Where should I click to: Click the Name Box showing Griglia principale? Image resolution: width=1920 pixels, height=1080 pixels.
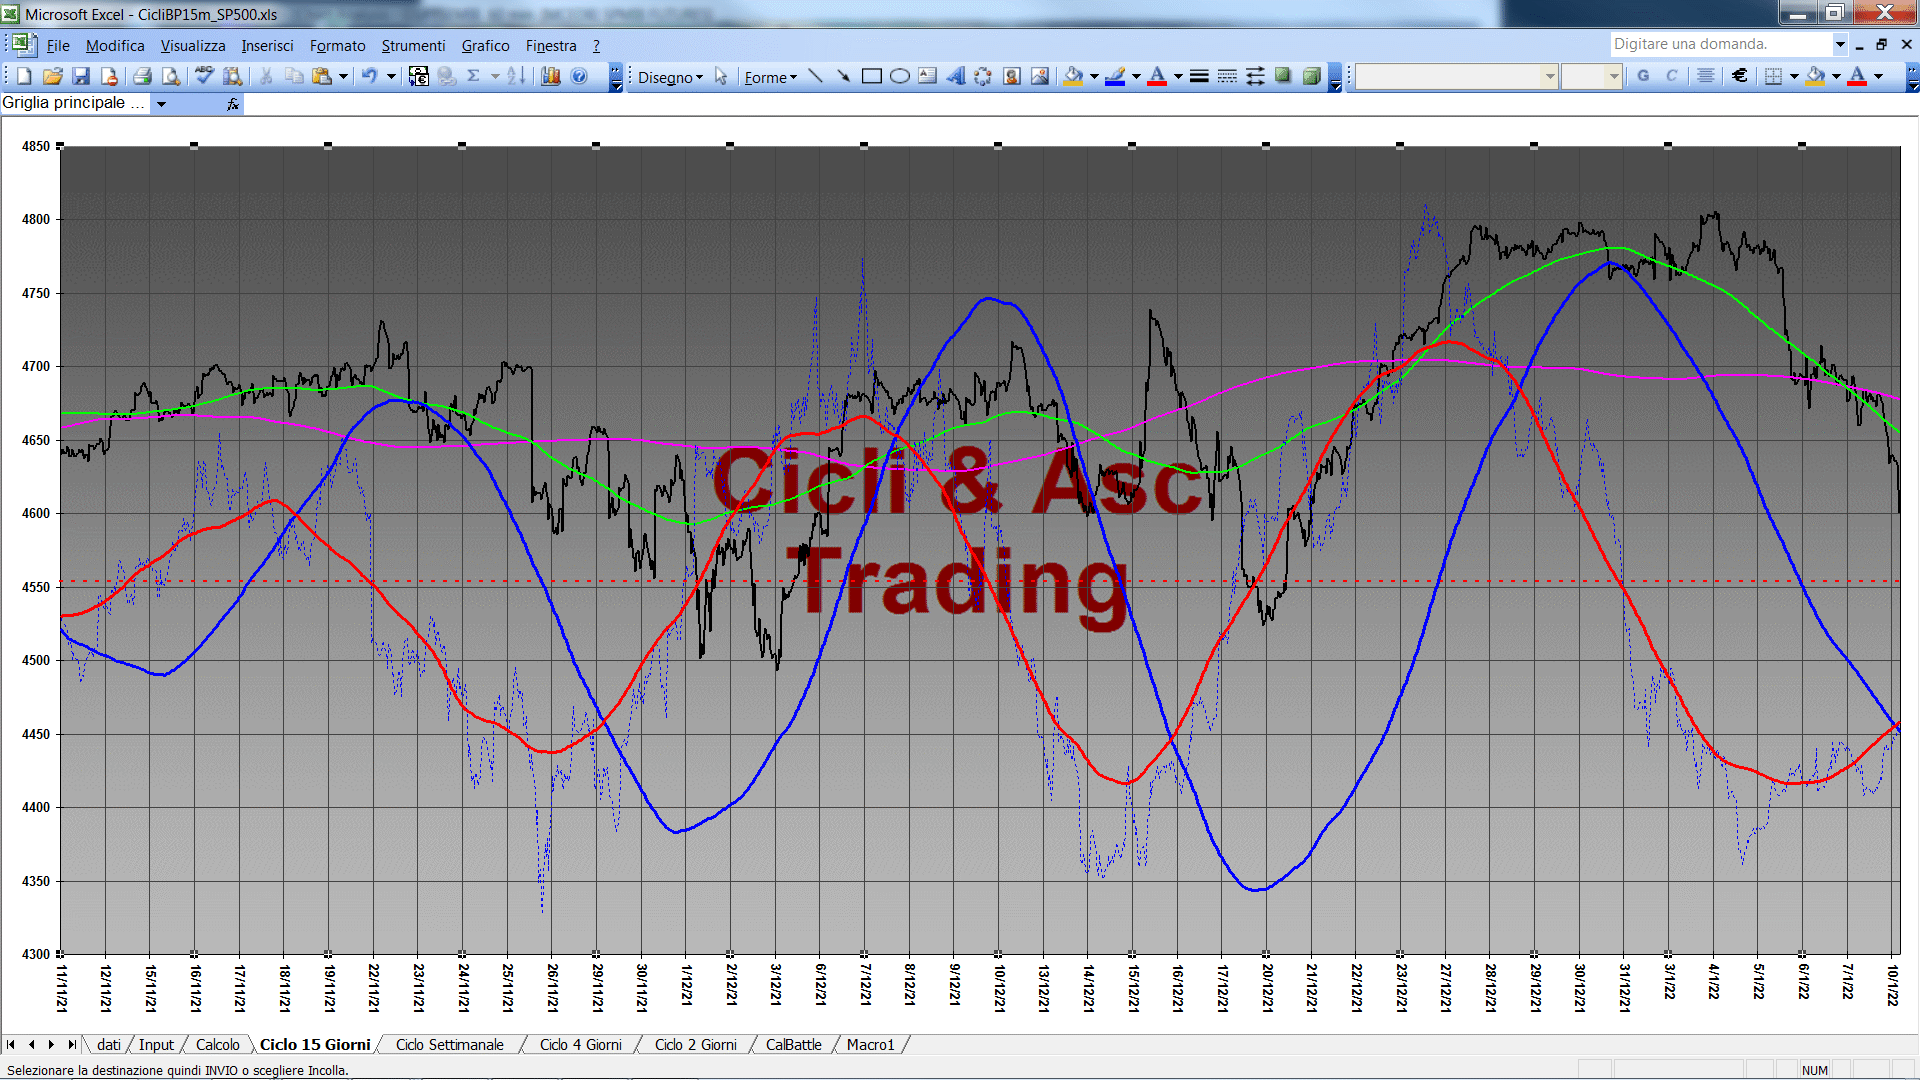75,103
